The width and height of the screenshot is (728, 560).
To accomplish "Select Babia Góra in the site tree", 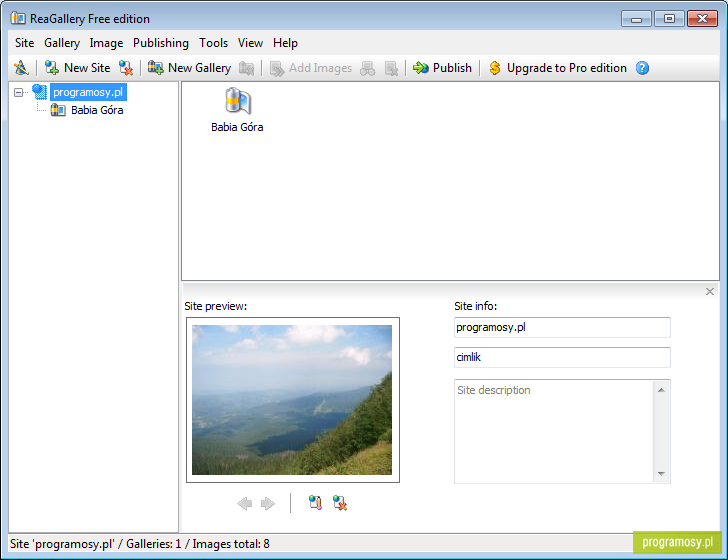I will tap(97, 110).
